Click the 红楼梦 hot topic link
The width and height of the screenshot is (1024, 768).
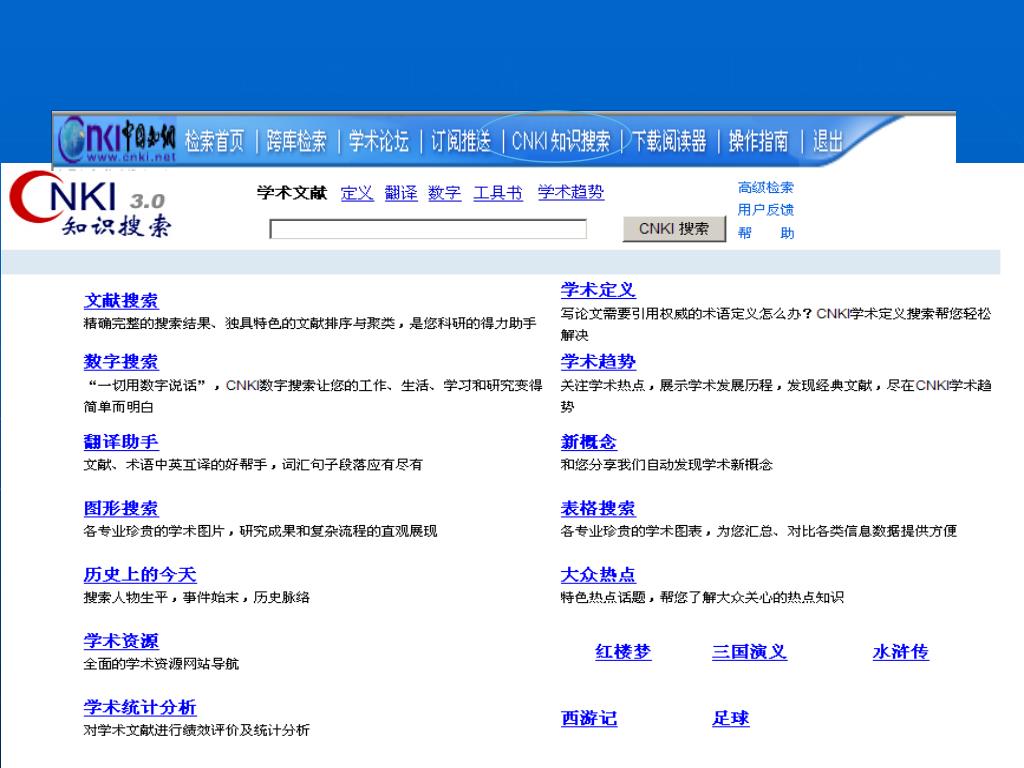[x=623, y=652]
